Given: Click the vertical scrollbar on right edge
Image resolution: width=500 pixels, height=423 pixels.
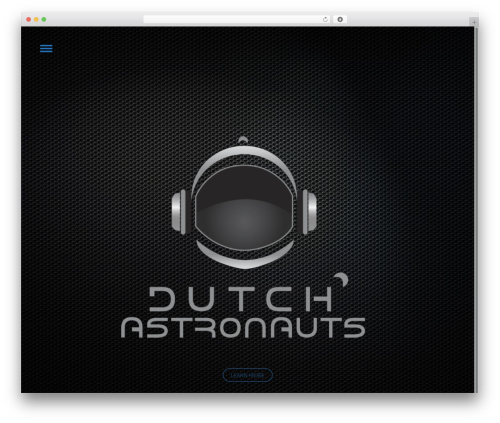Looking at the screenshot, I should click(x=476, y=210).
